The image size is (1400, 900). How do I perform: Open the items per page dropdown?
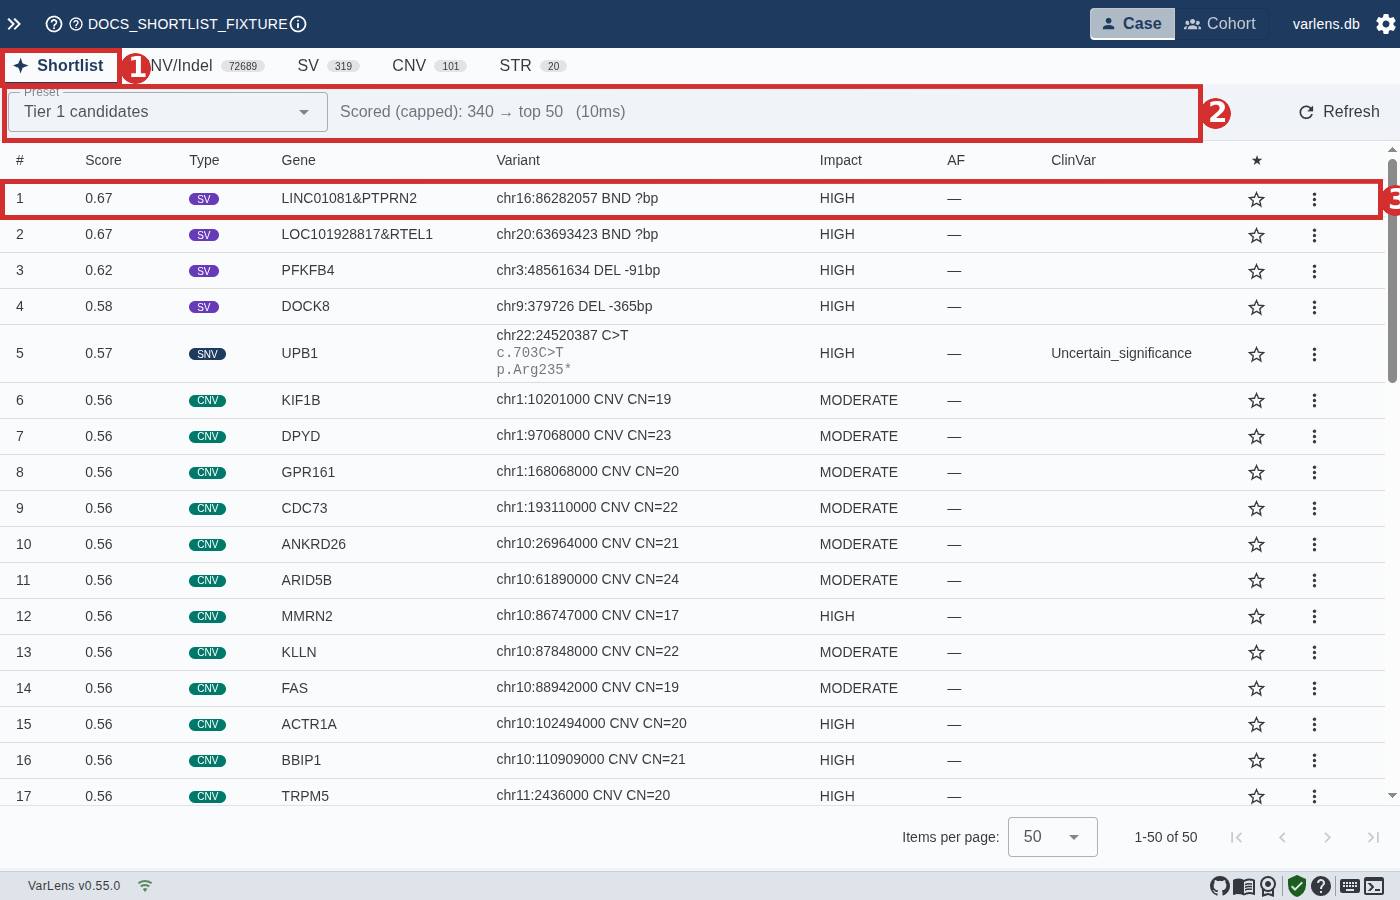point(1052,837)
